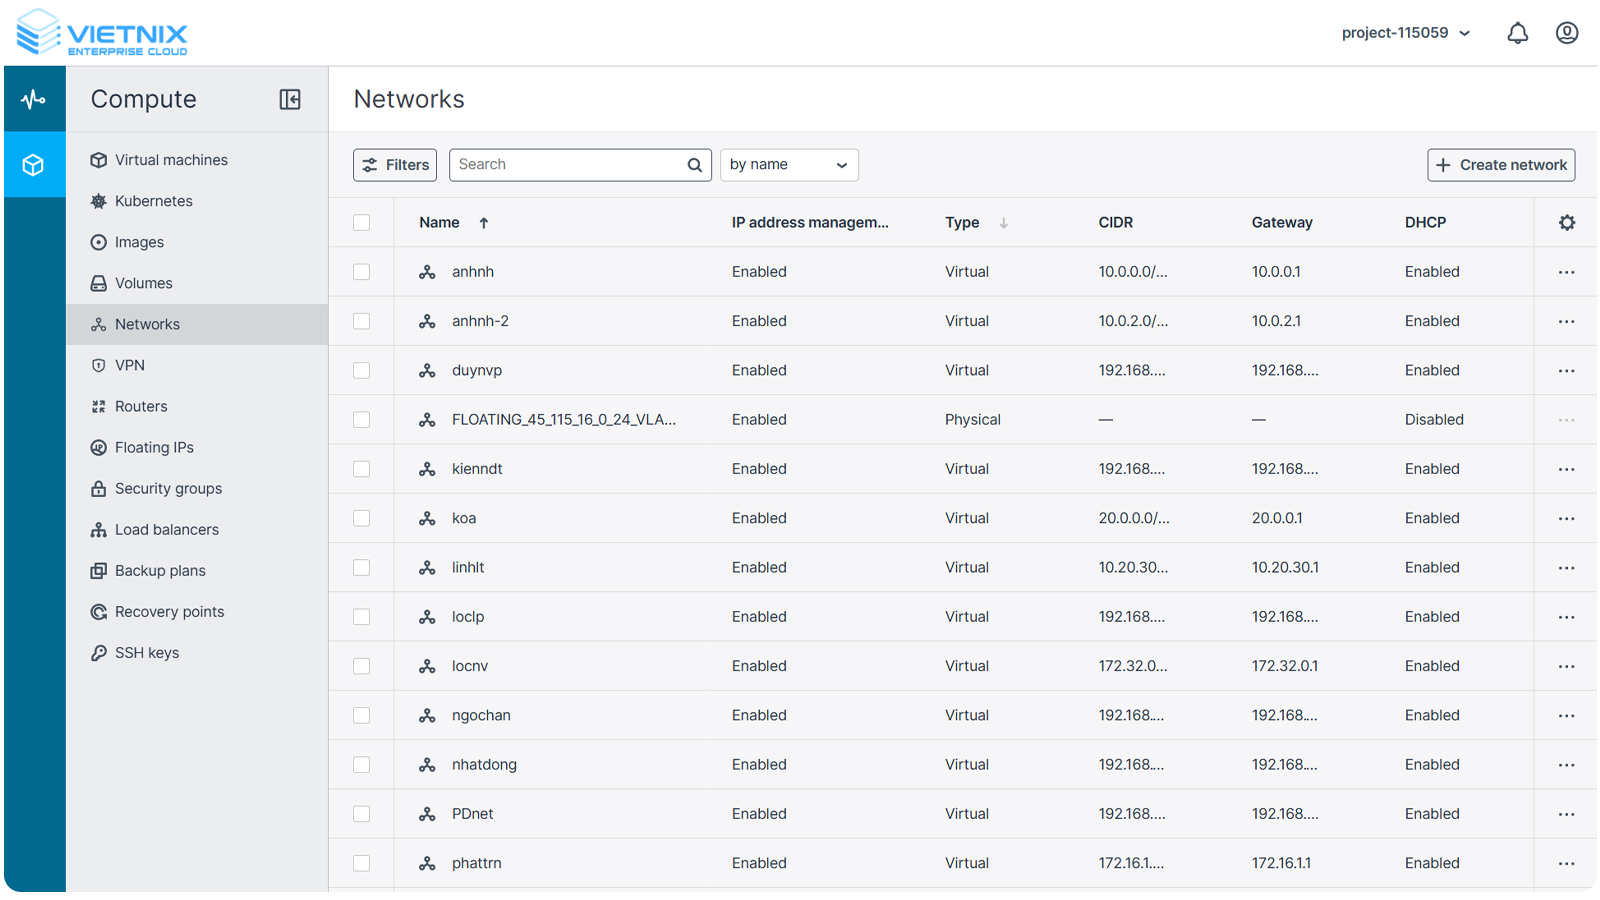This screenshot has width=1600, height=900.
Task: Expand the project-115059 selector dropdown
Action: click(x=1406, y=33)
